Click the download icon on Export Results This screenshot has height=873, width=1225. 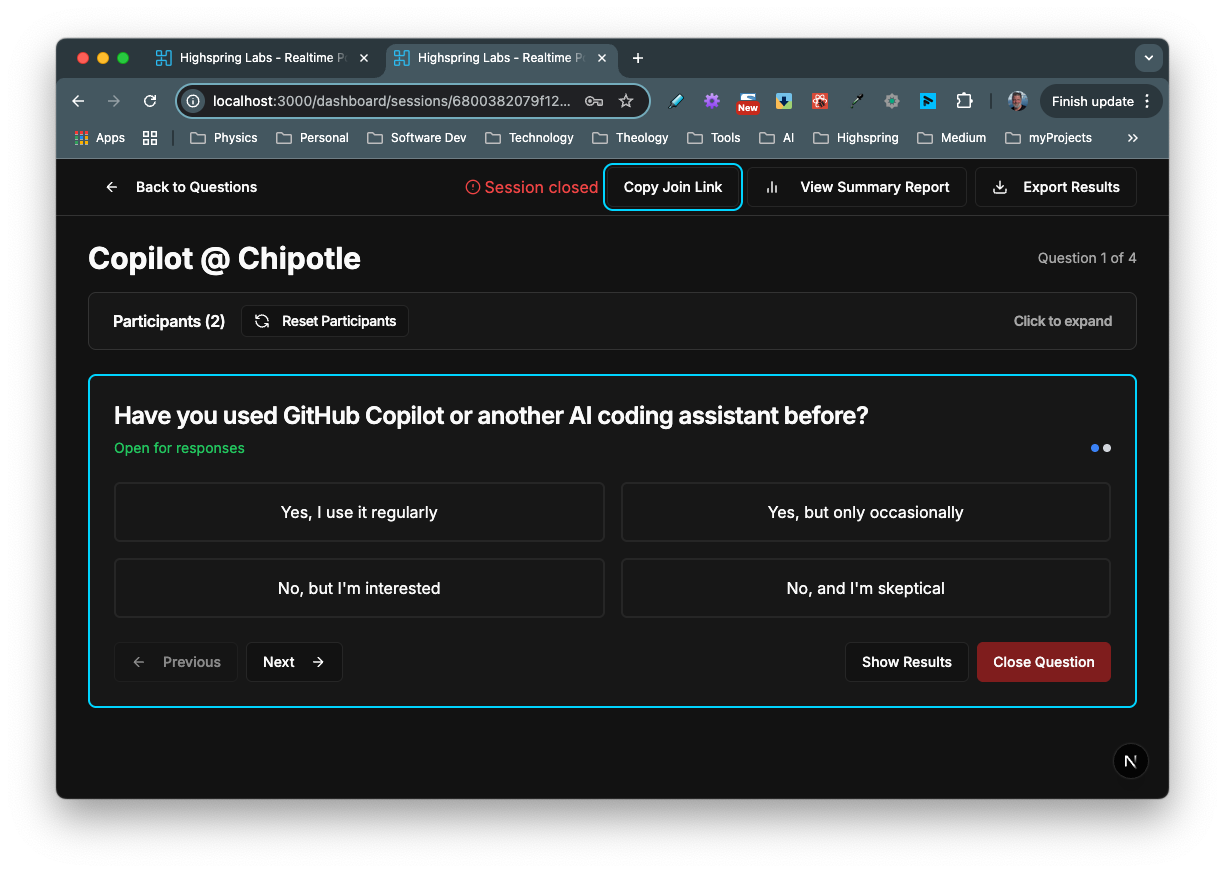(x=999, y=187)
